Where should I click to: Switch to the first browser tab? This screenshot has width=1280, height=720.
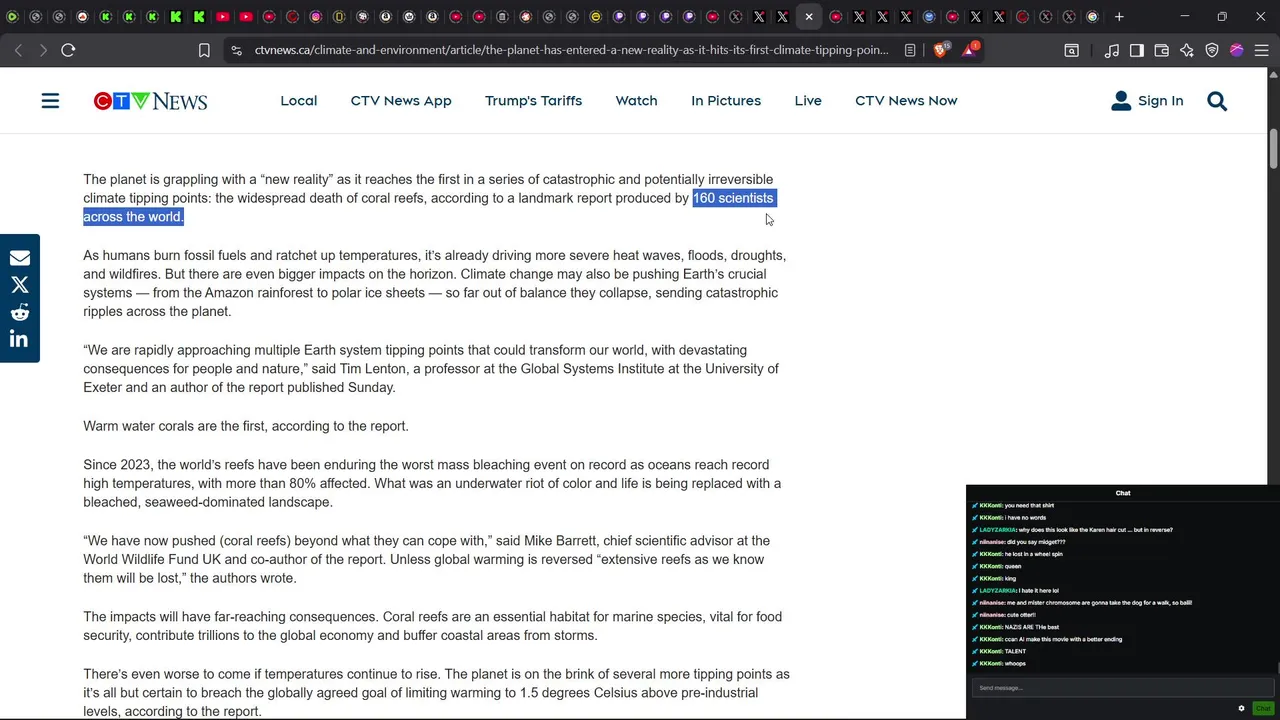(x=12, y=17)
